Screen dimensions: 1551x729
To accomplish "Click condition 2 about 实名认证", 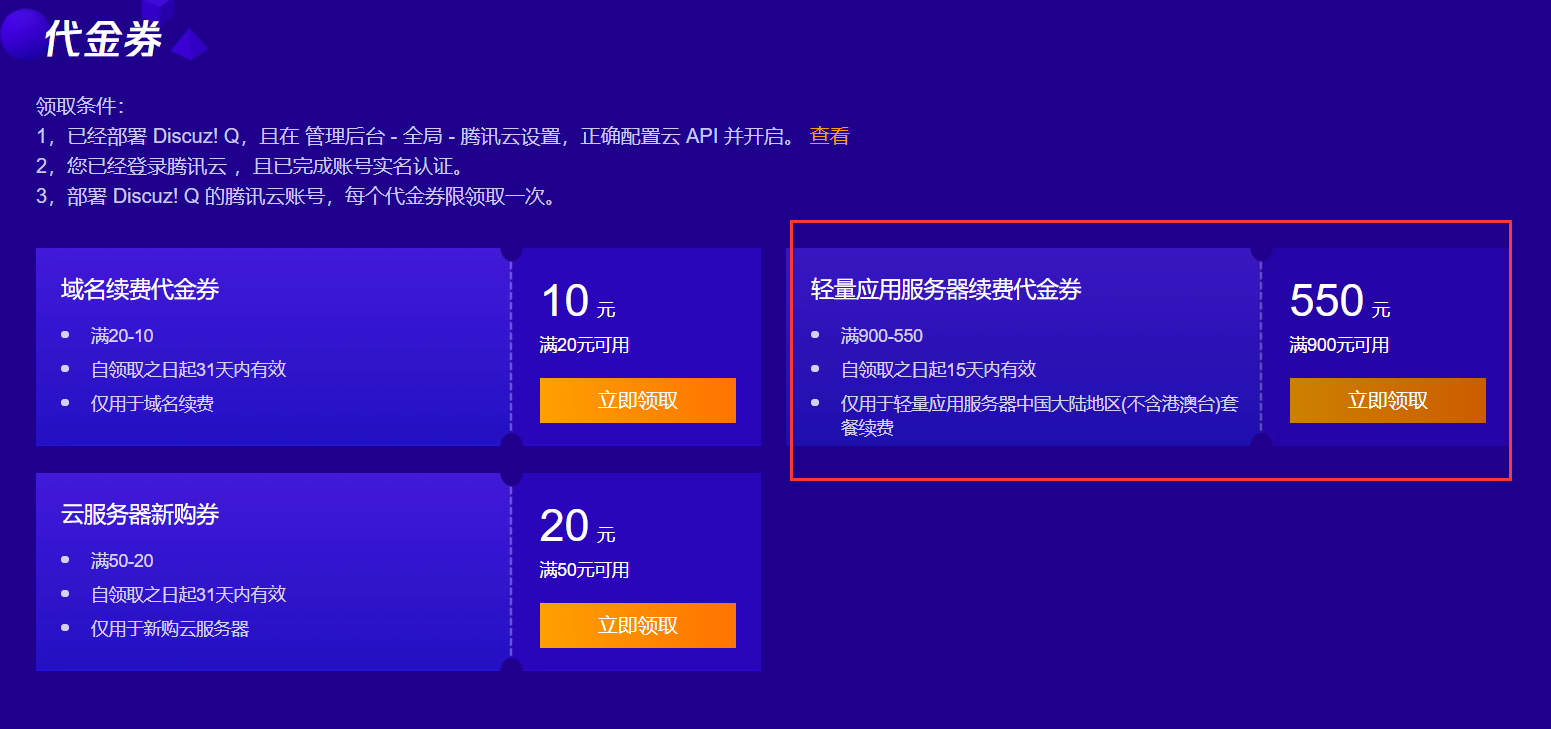I will click(249, 166).
